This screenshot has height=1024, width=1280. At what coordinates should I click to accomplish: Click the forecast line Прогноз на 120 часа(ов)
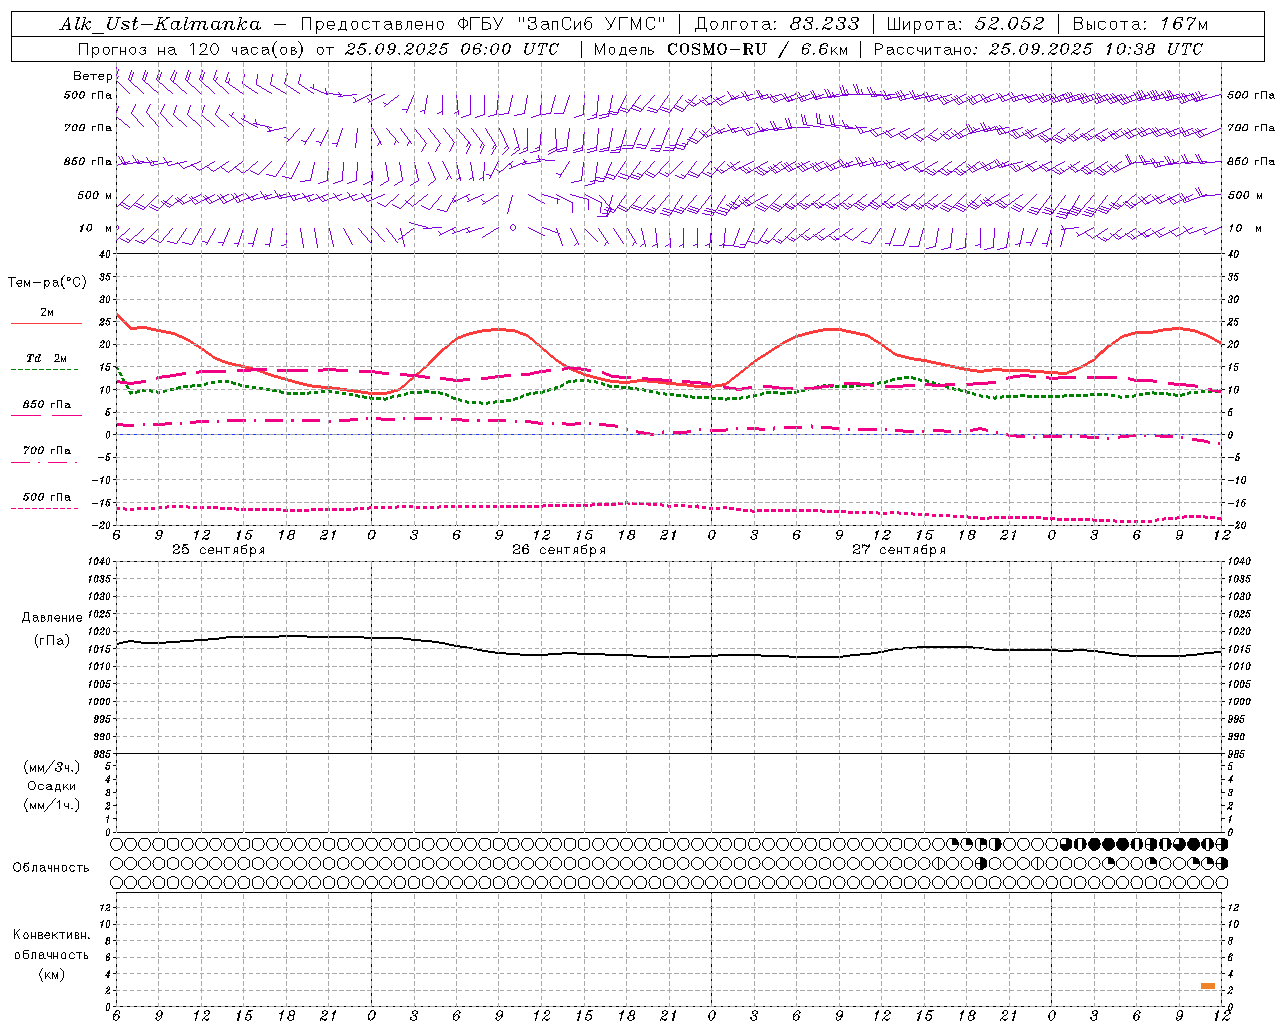(x=191, y=49)
